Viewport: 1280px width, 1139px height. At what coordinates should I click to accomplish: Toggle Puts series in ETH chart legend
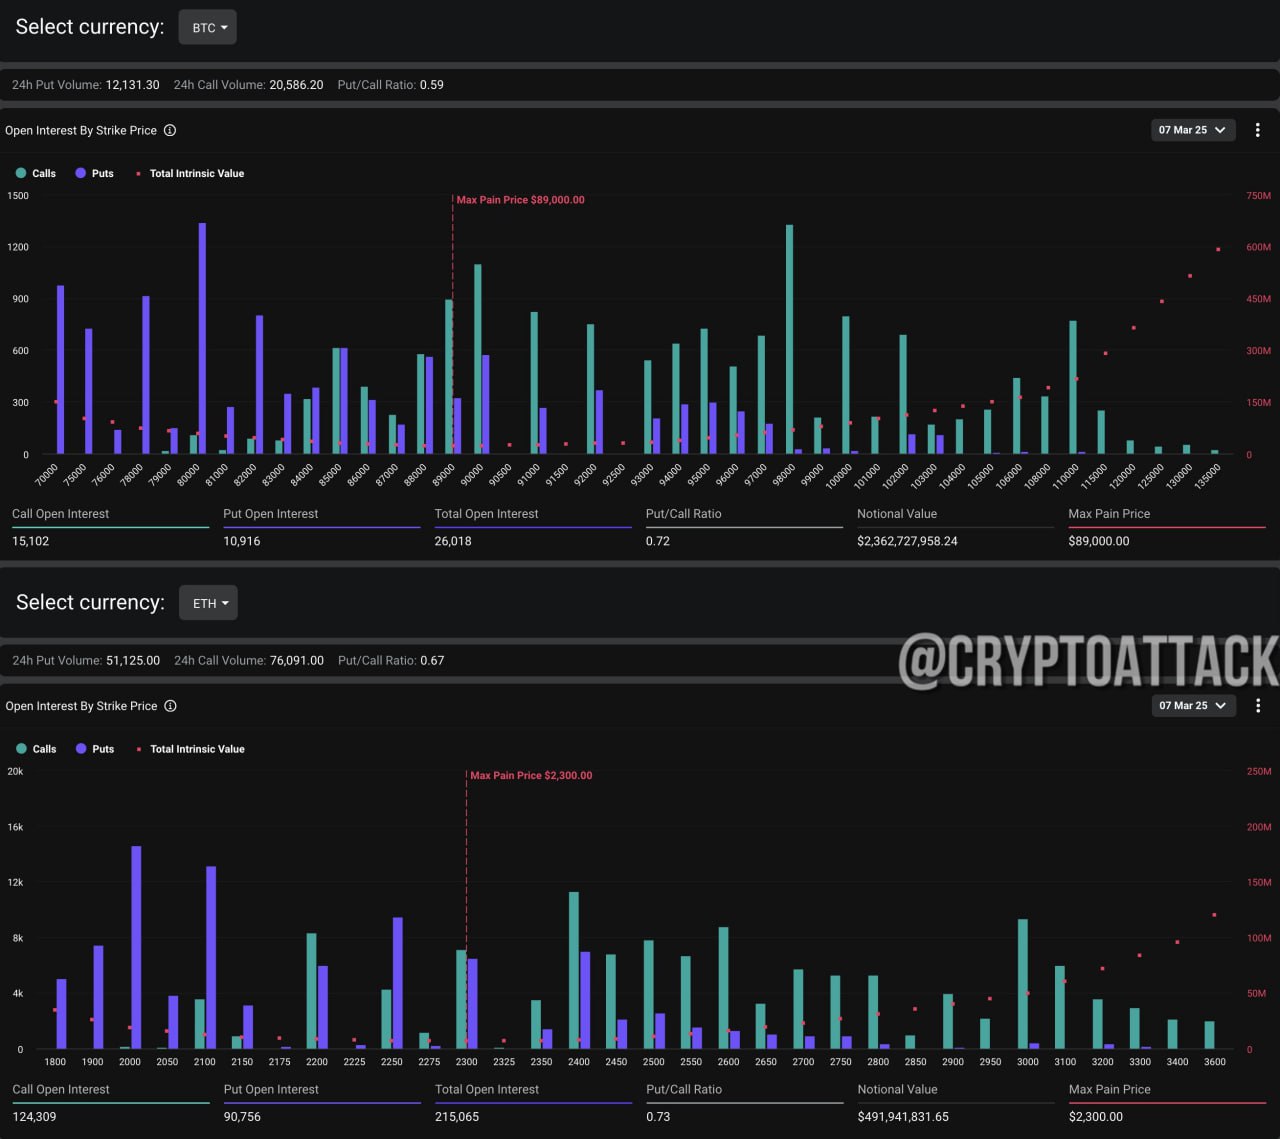95,749
